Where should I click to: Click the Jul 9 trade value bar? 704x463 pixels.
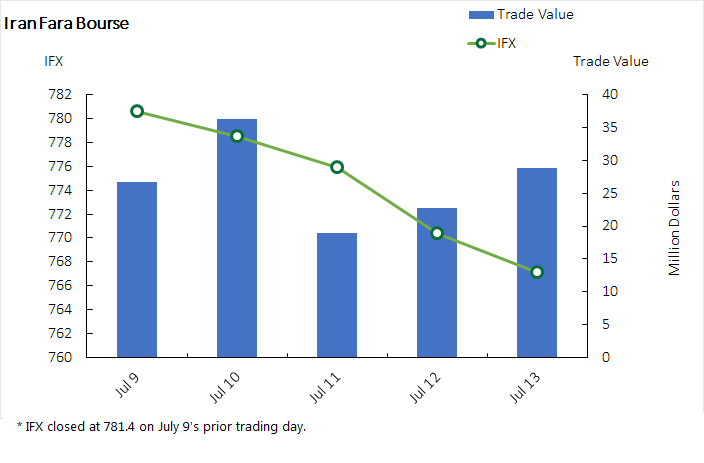click(137, 270)
